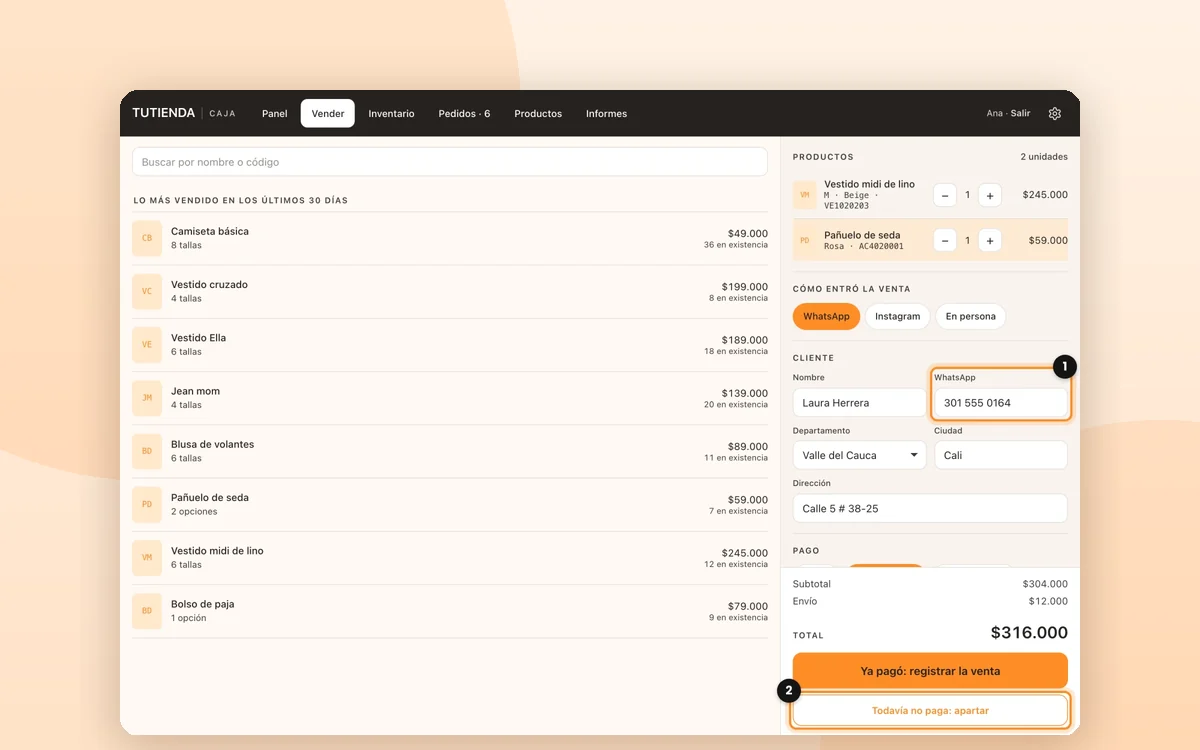Click the VC thumbnail for Vestido cruzado
The width and height of the screenshot is (1200, 750).
point(147,291)
